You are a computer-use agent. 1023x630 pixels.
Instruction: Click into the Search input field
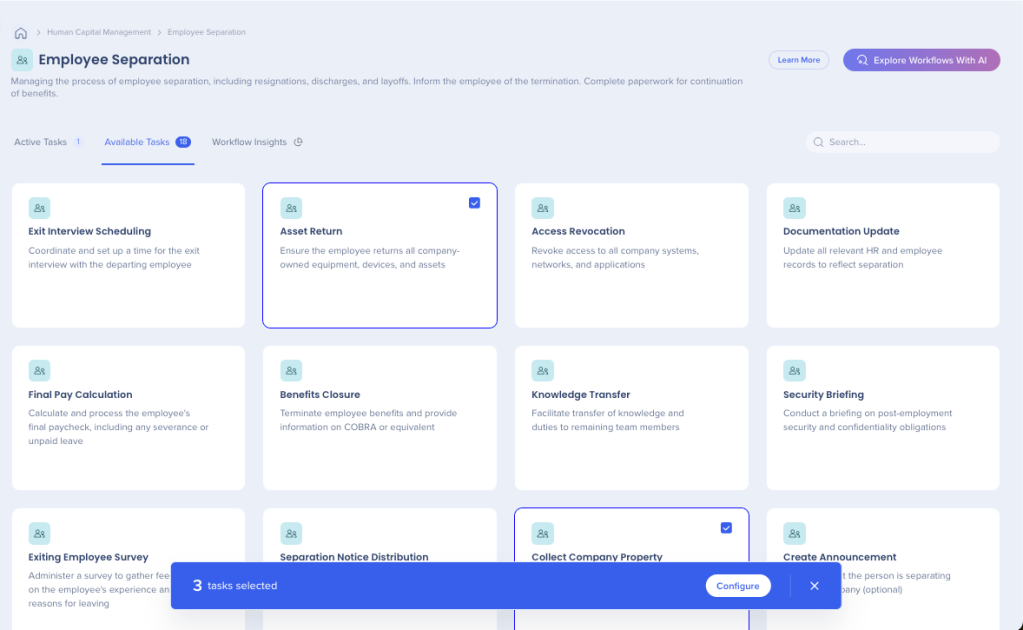(908, 142)
